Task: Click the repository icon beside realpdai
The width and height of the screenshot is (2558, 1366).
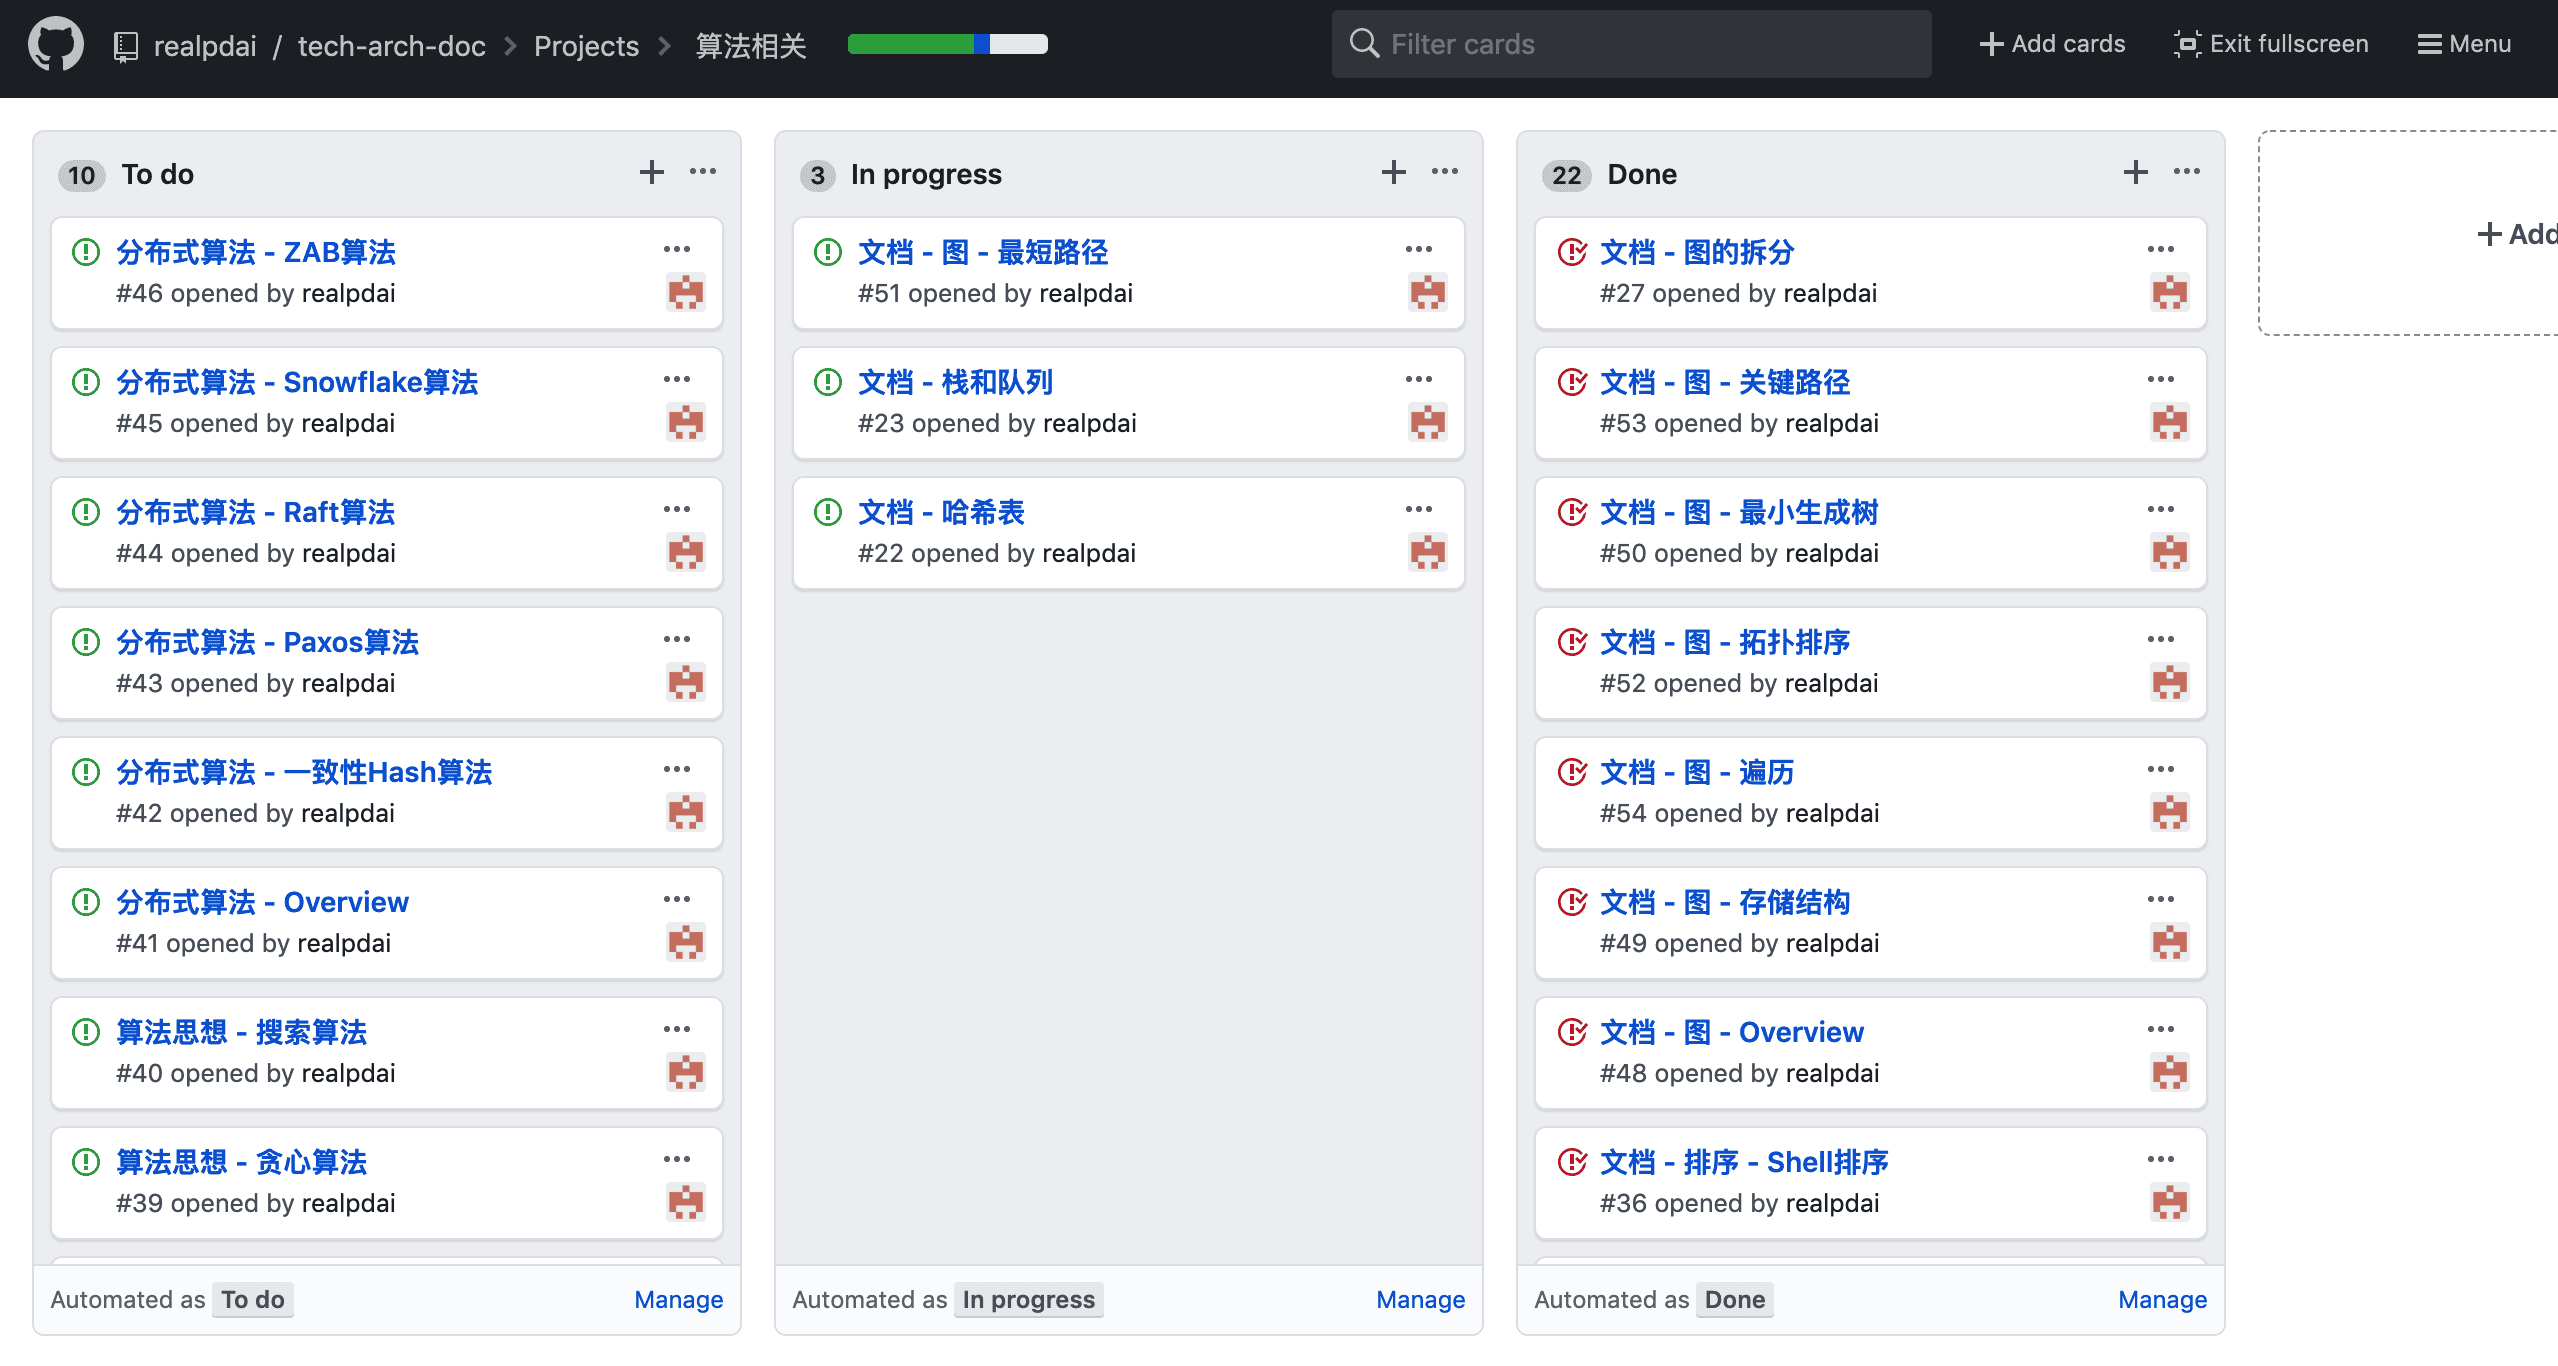Action: 126,46
